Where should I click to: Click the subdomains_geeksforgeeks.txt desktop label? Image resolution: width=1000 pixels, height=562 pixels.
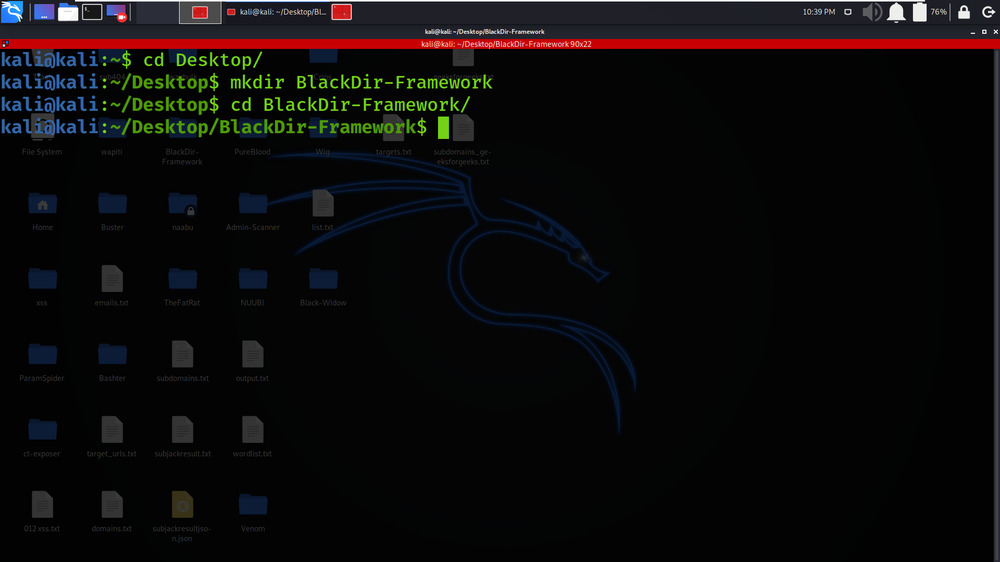click(x=463, y=157)
